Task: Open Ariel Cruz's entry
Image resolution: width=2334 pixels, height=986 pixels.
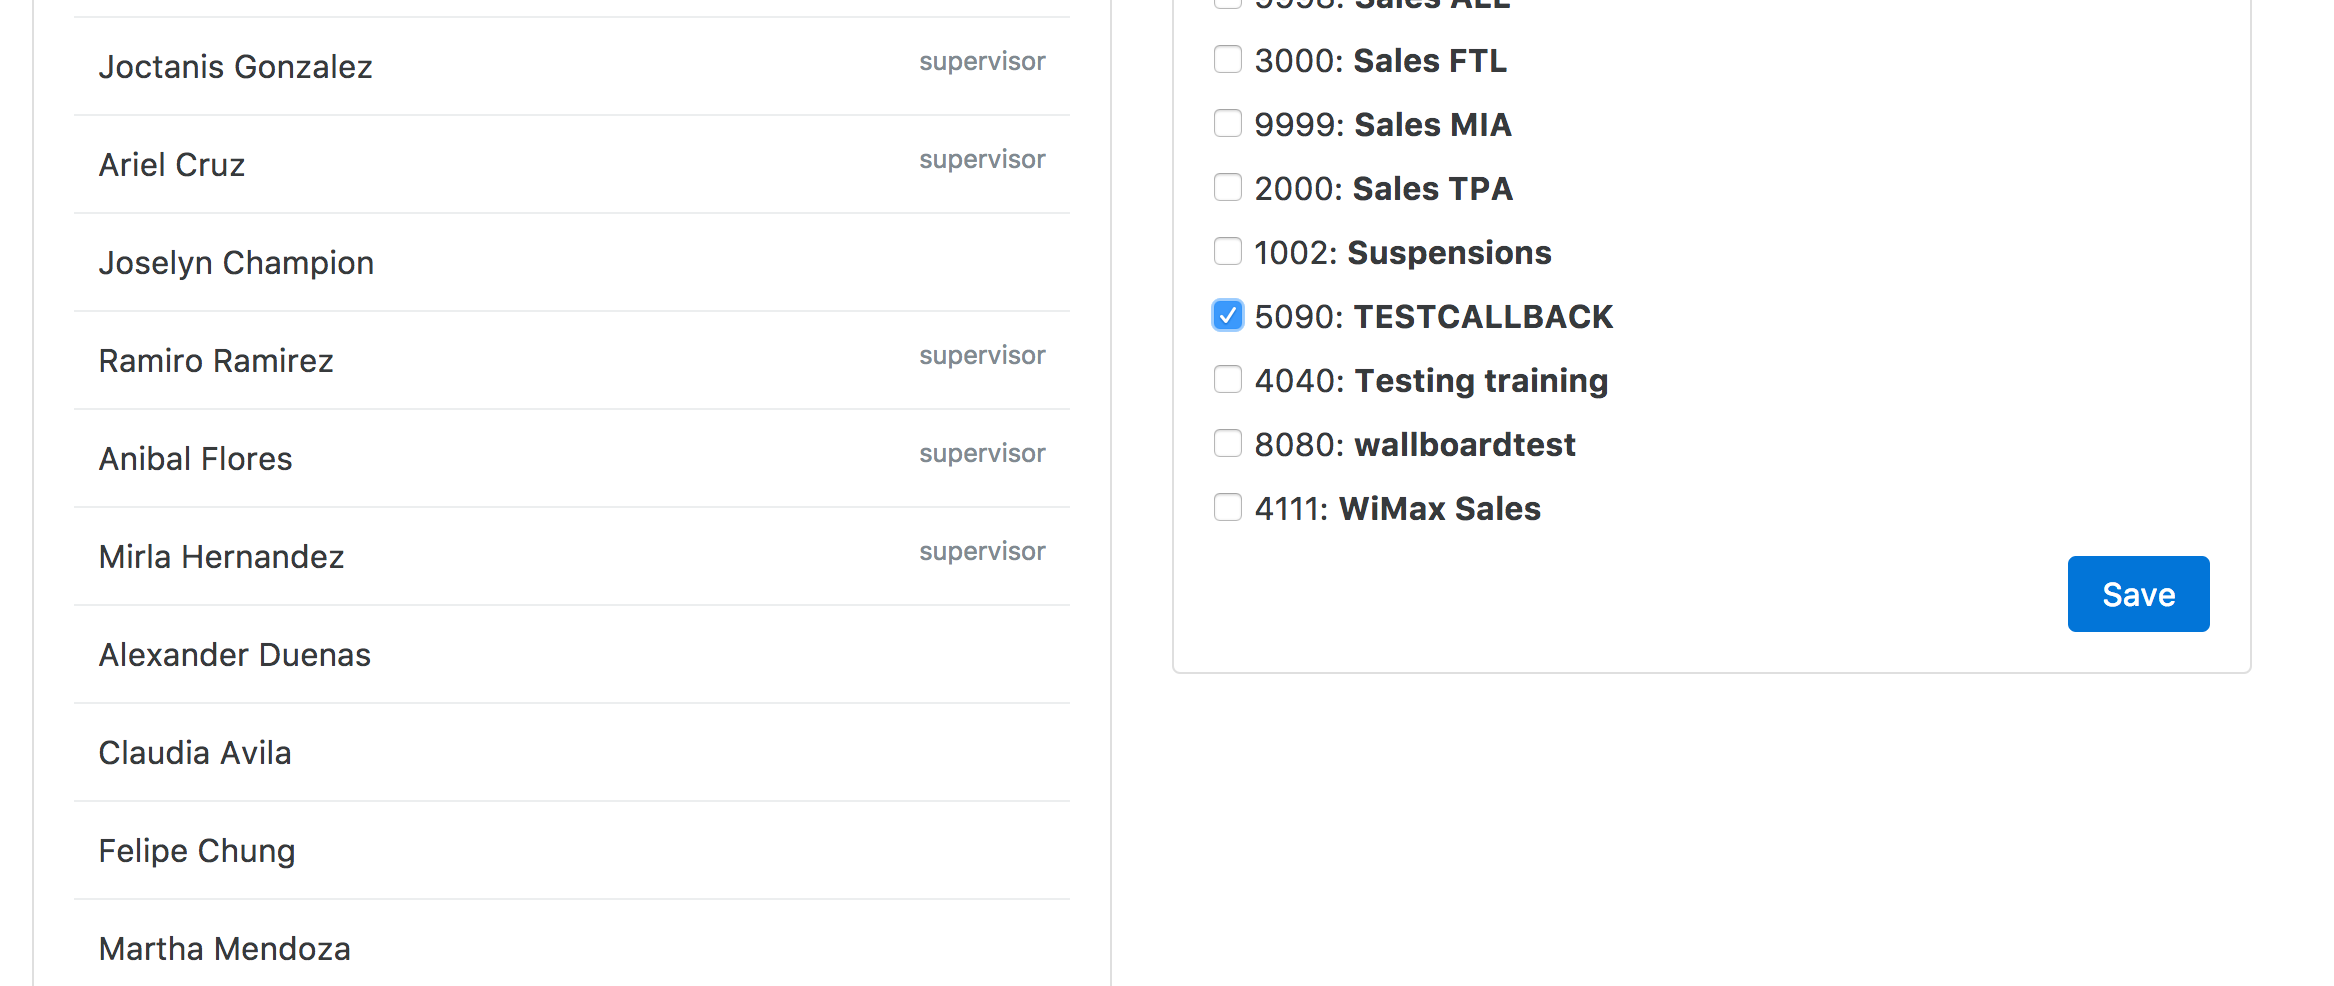Action: pos(572,164)
